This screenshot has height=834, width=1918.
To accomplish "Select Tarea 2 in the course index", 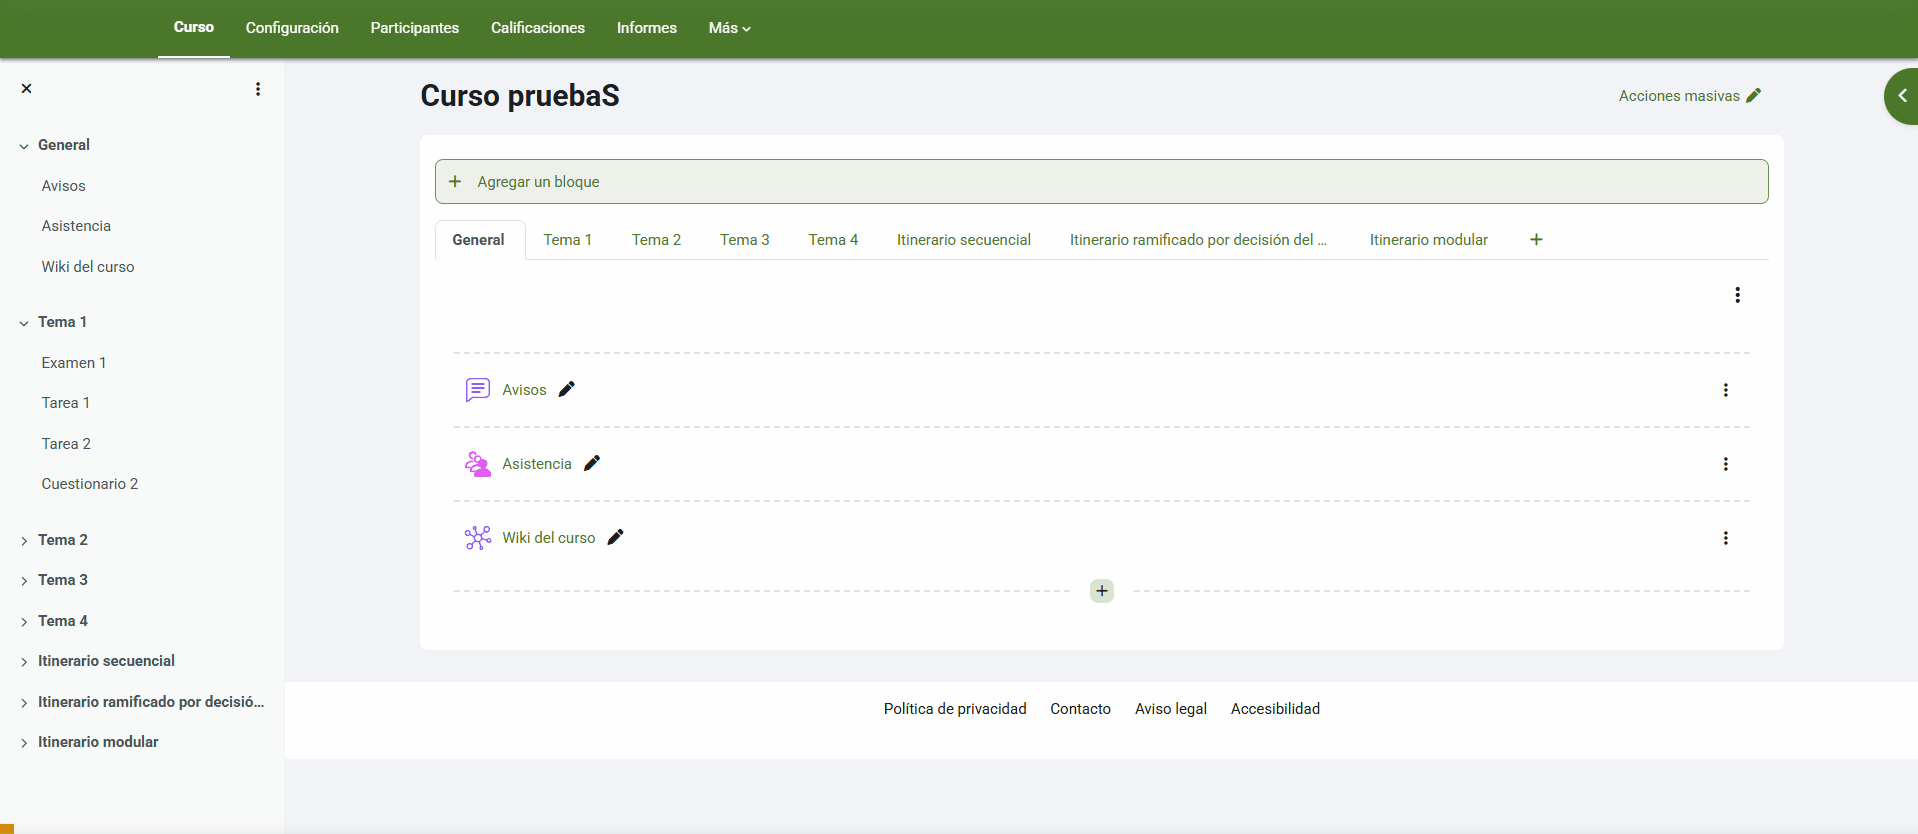I will 66,444.
